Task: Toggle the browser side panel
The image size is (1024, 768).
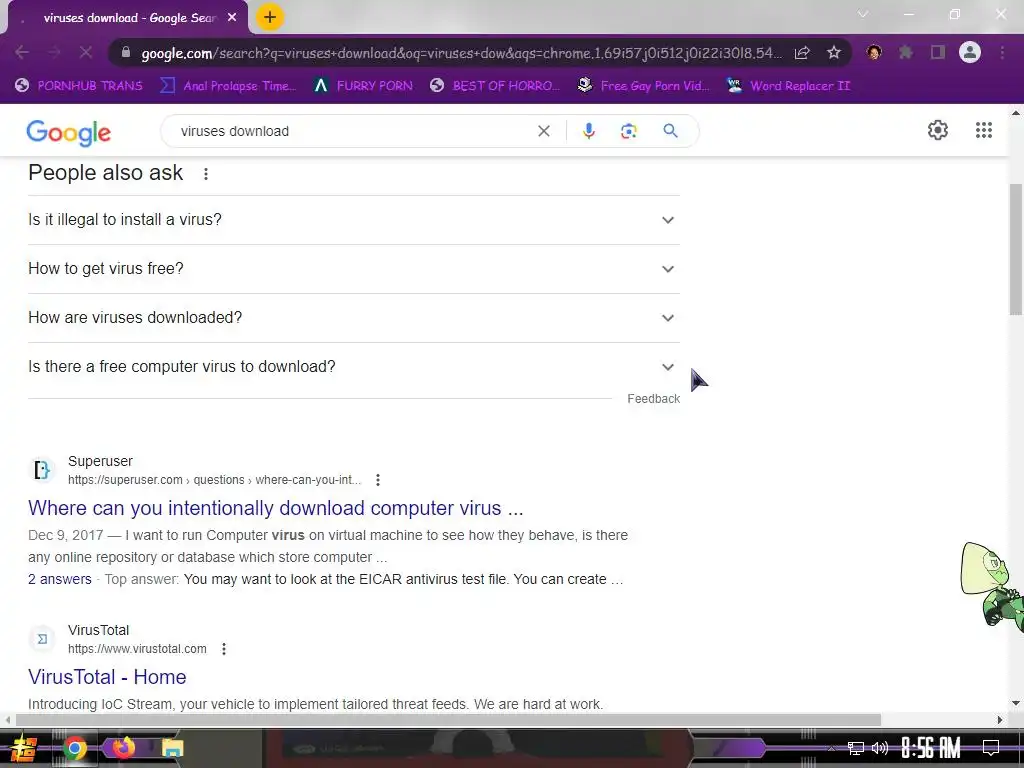Action: [x=938, y=52]
